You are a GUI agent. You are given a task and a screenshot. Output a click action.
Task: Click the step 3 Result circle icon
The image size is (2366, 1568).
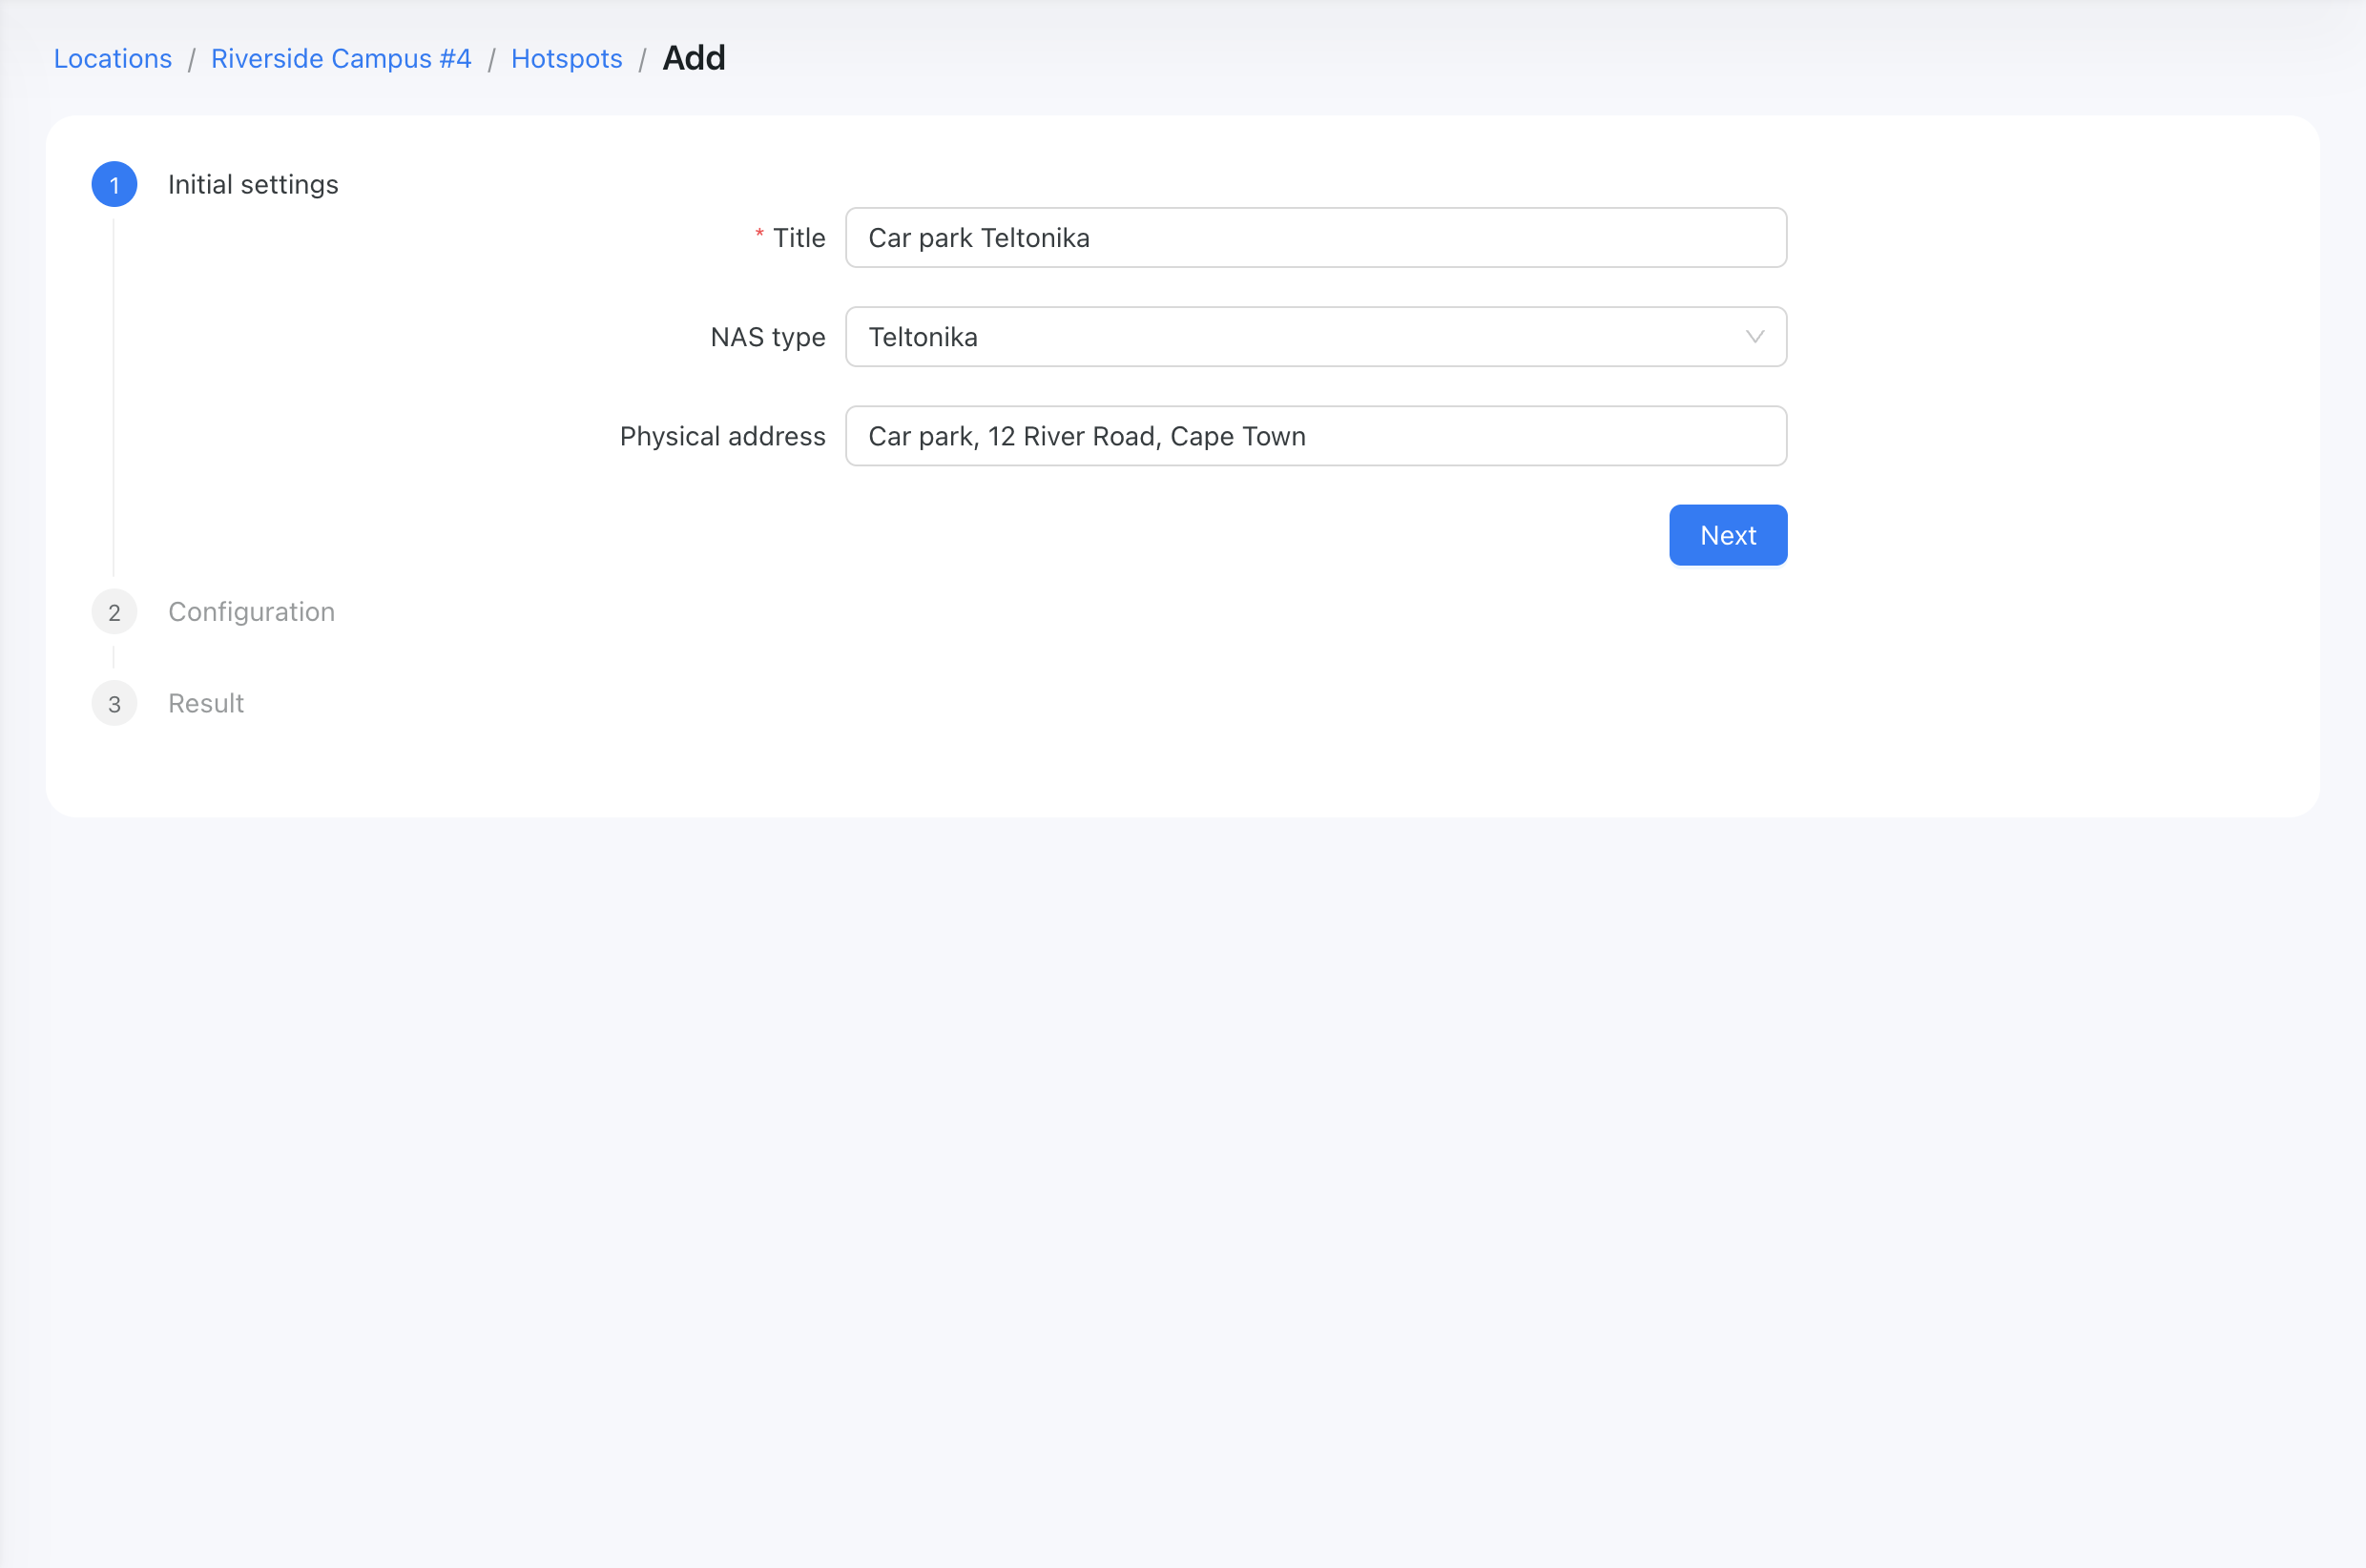pyautogui.click(x=114, y=704)
